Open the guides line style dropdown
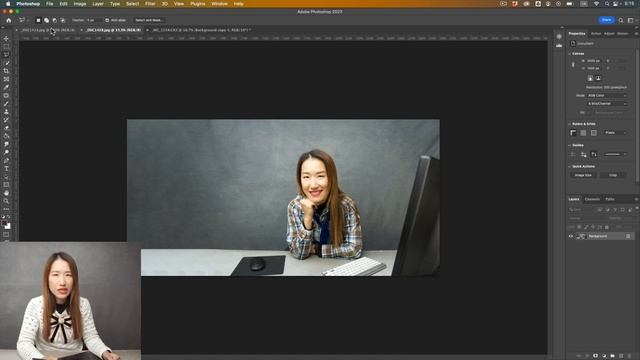This screenshot has height=360, width=640. (616, 154)
